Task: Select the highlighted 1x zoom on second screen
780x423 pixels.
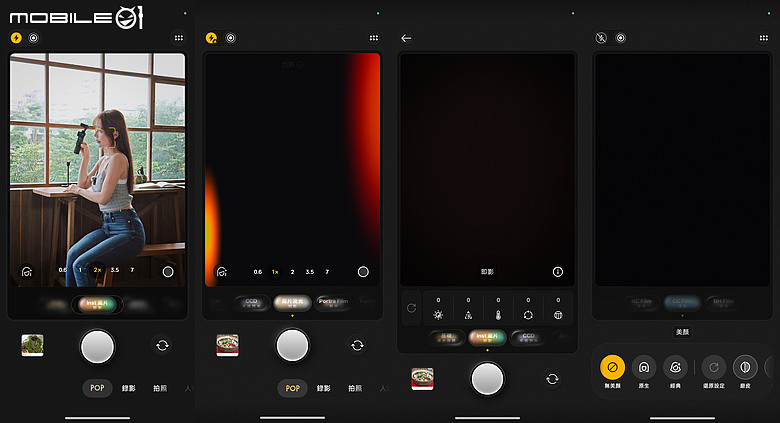Action: [x=275, y=272]
